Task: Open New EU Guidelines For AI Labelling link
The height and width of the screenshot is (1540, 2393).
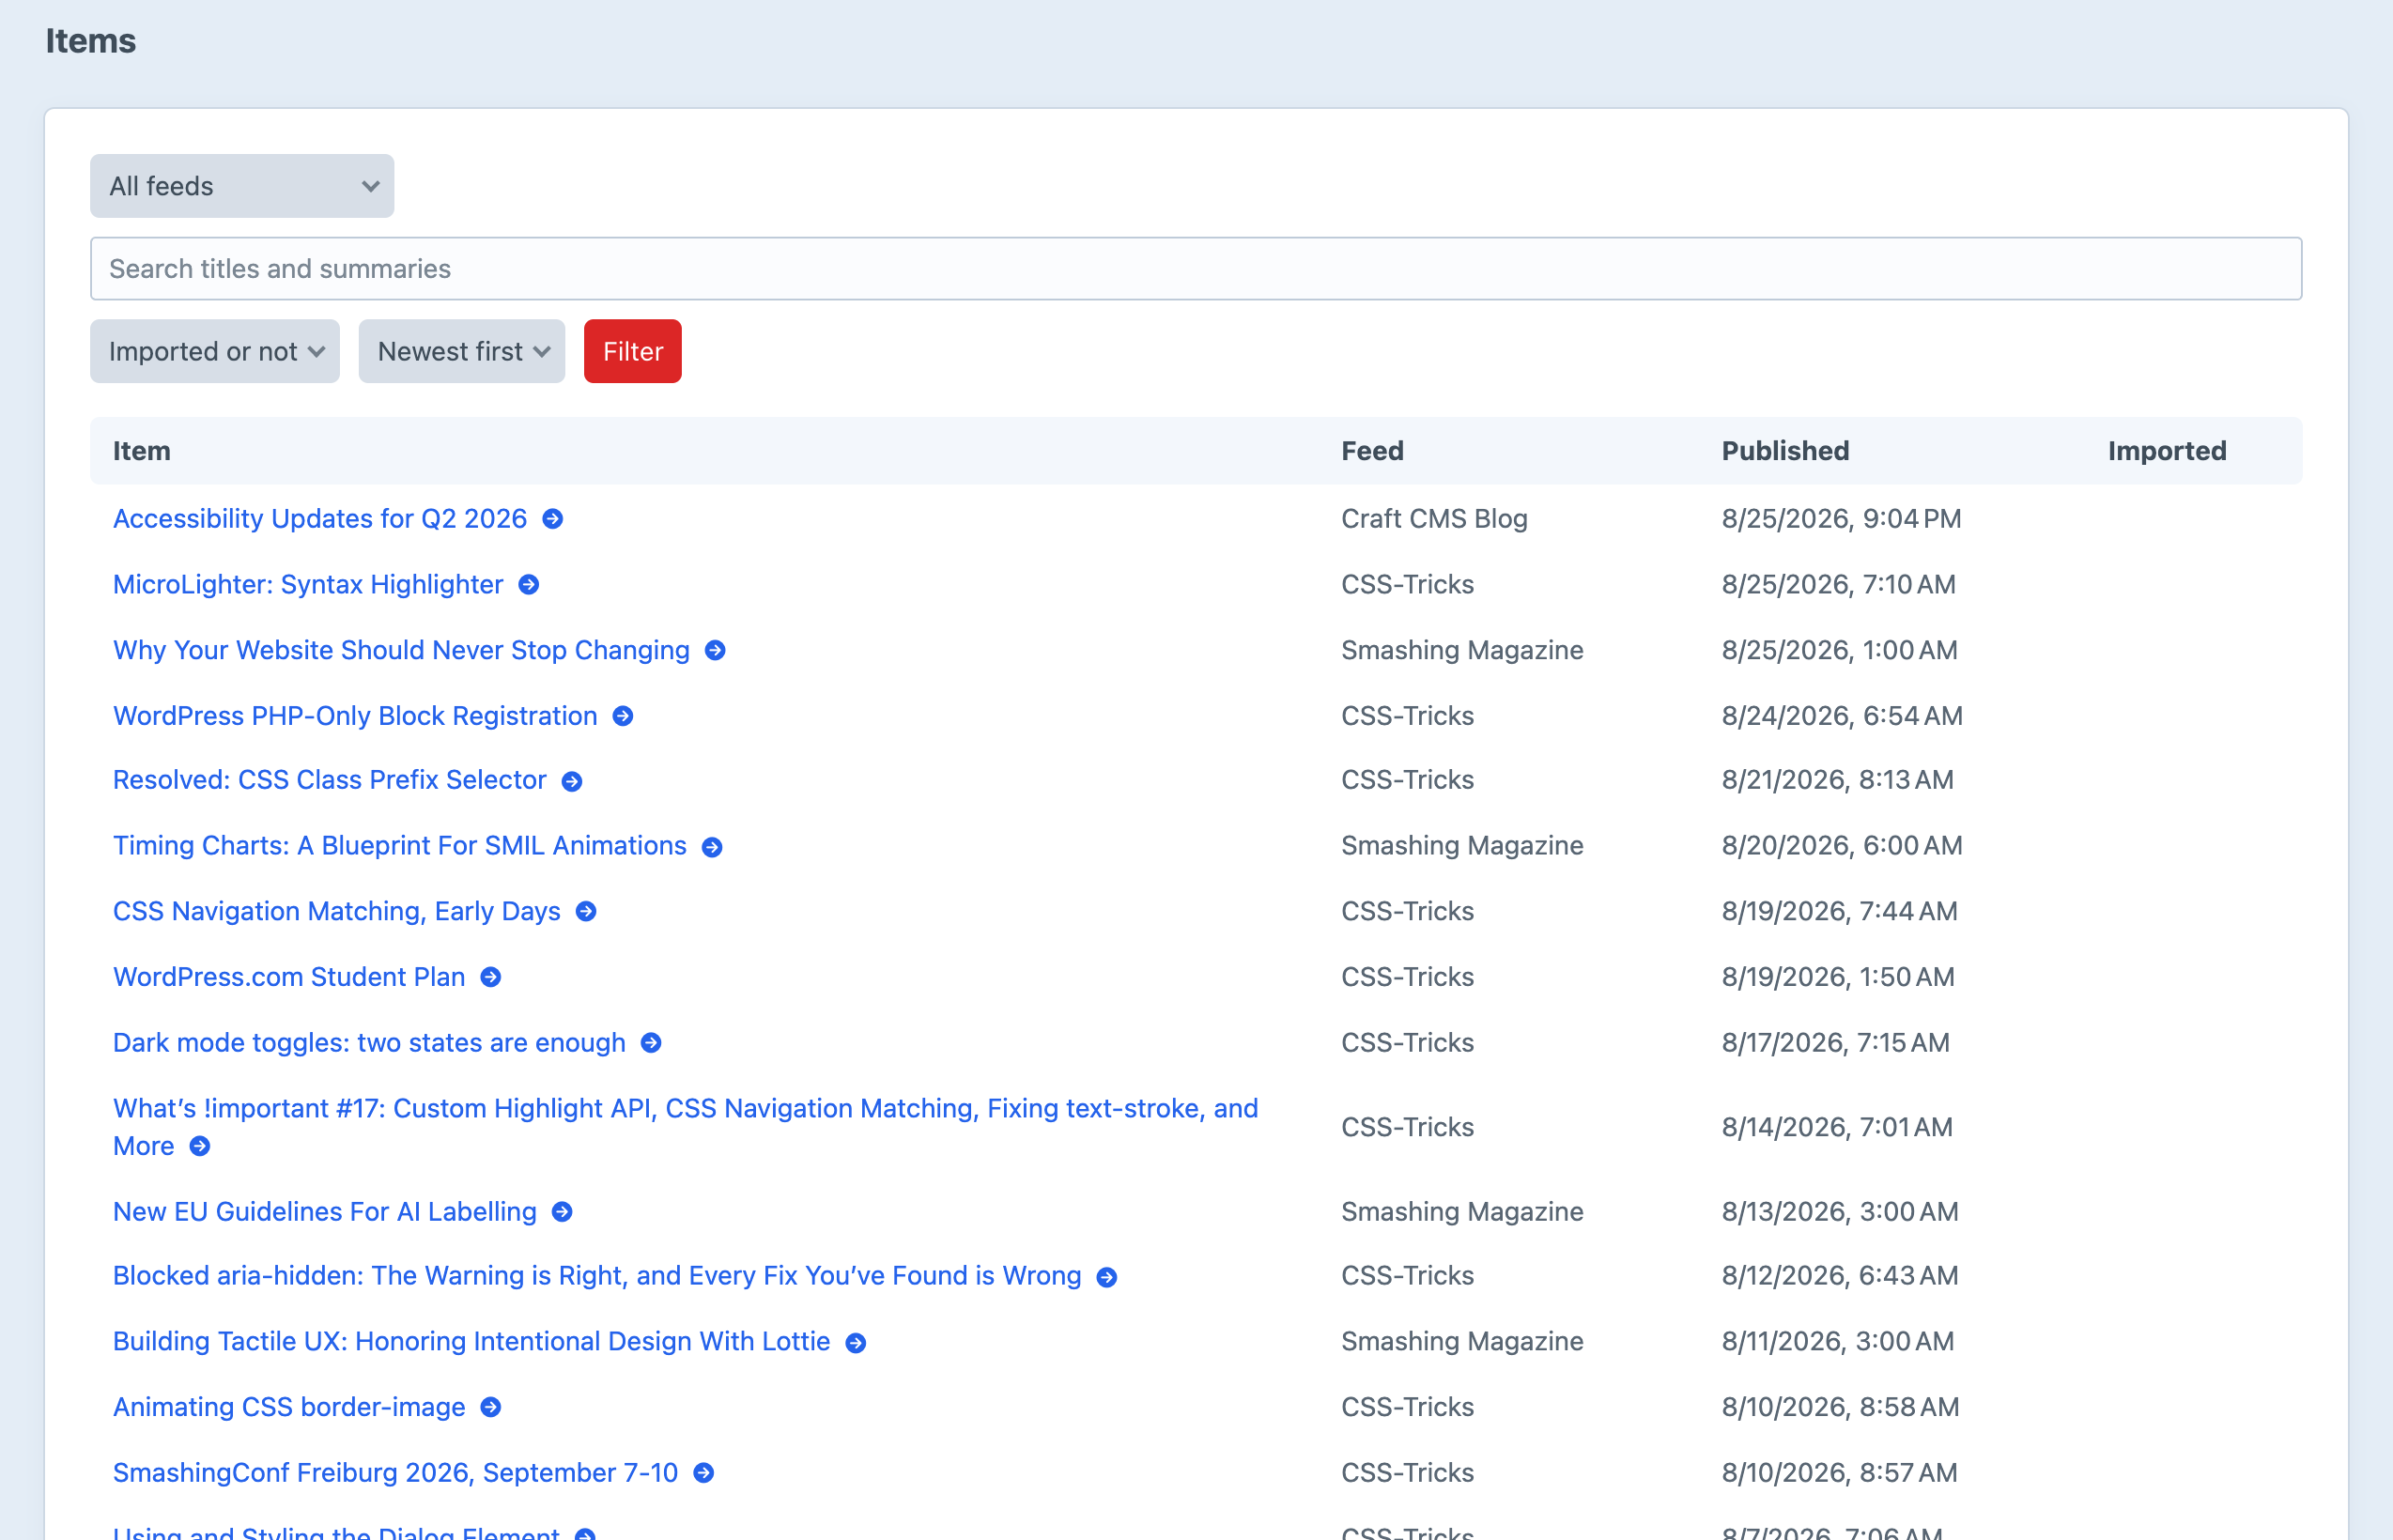Action: 325,1213
